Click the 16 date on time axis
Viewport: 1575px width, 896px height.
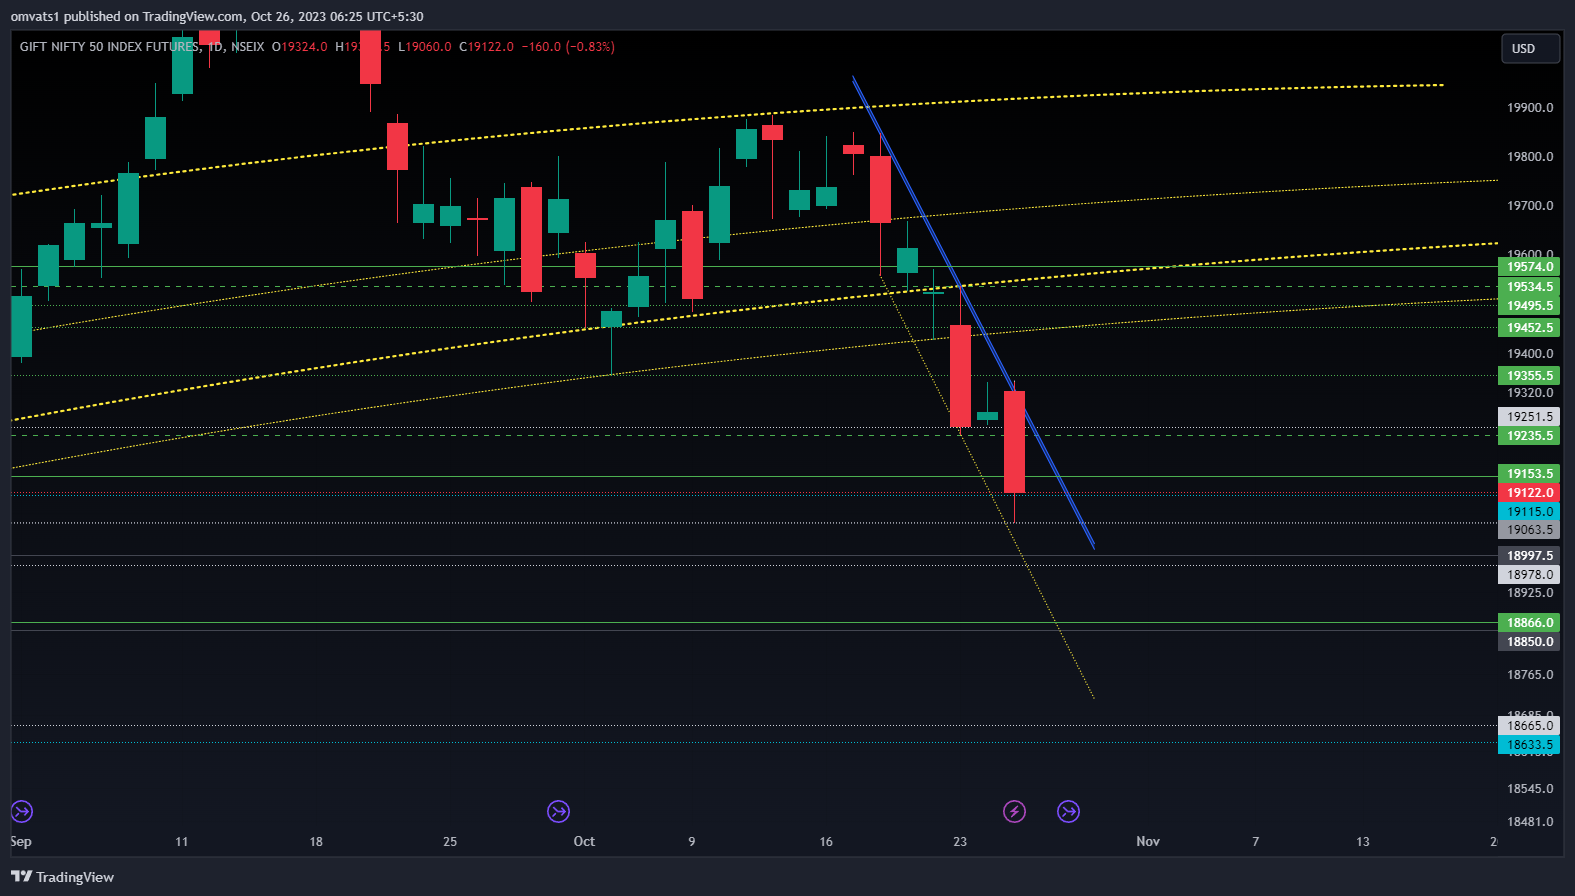point(826,841)
